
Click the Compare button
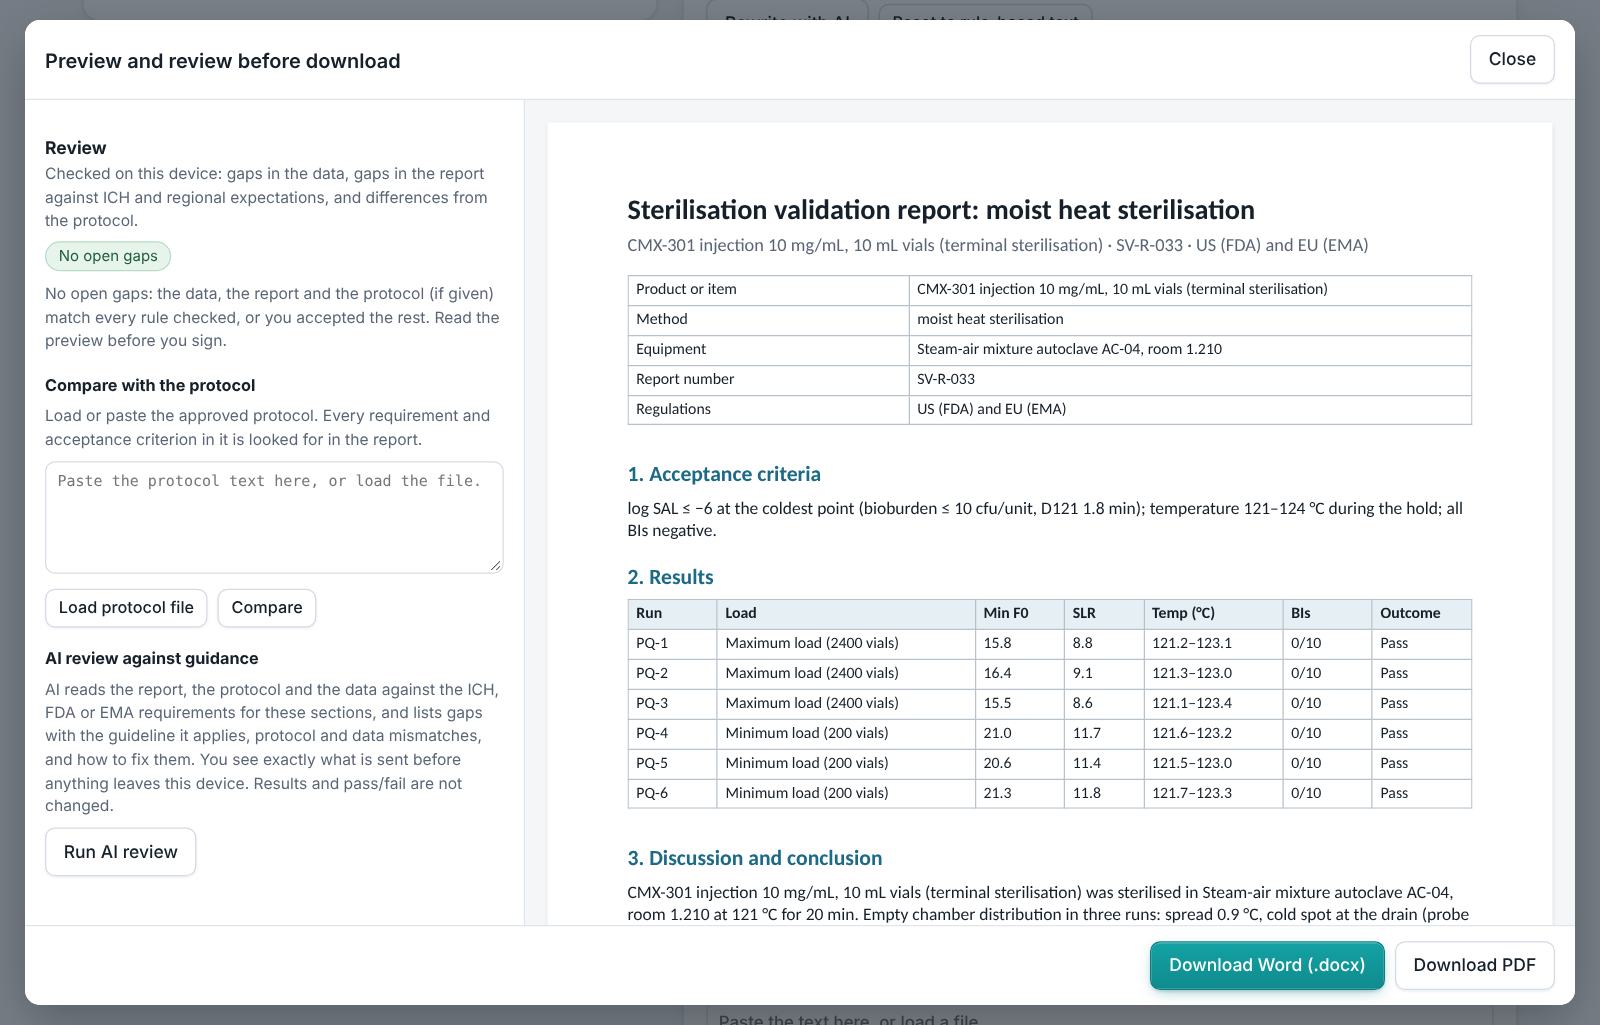click(267, 608)
